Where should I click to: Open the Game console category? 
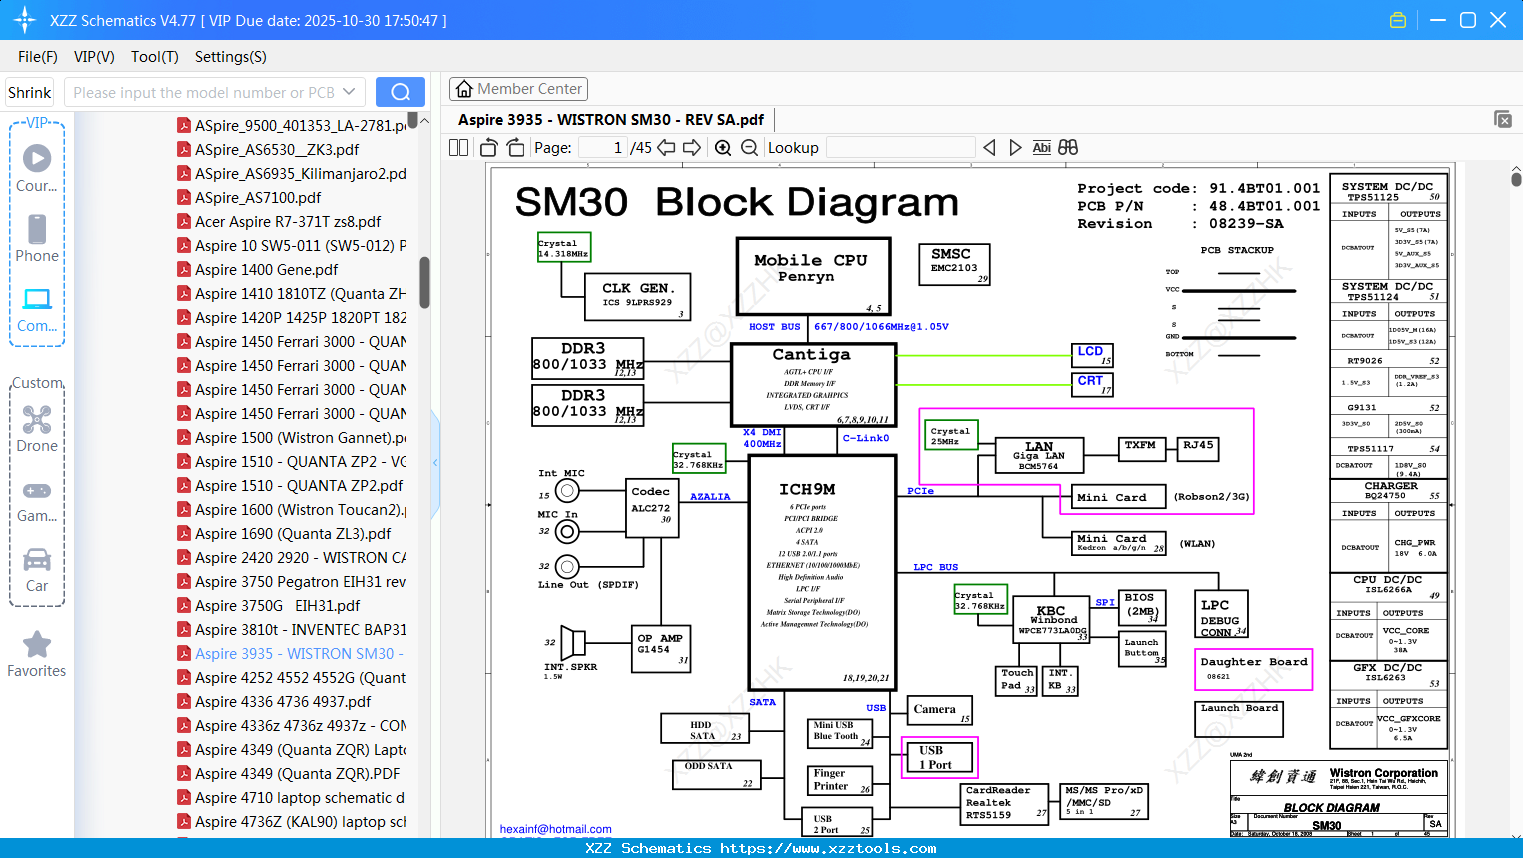point(37,500)
